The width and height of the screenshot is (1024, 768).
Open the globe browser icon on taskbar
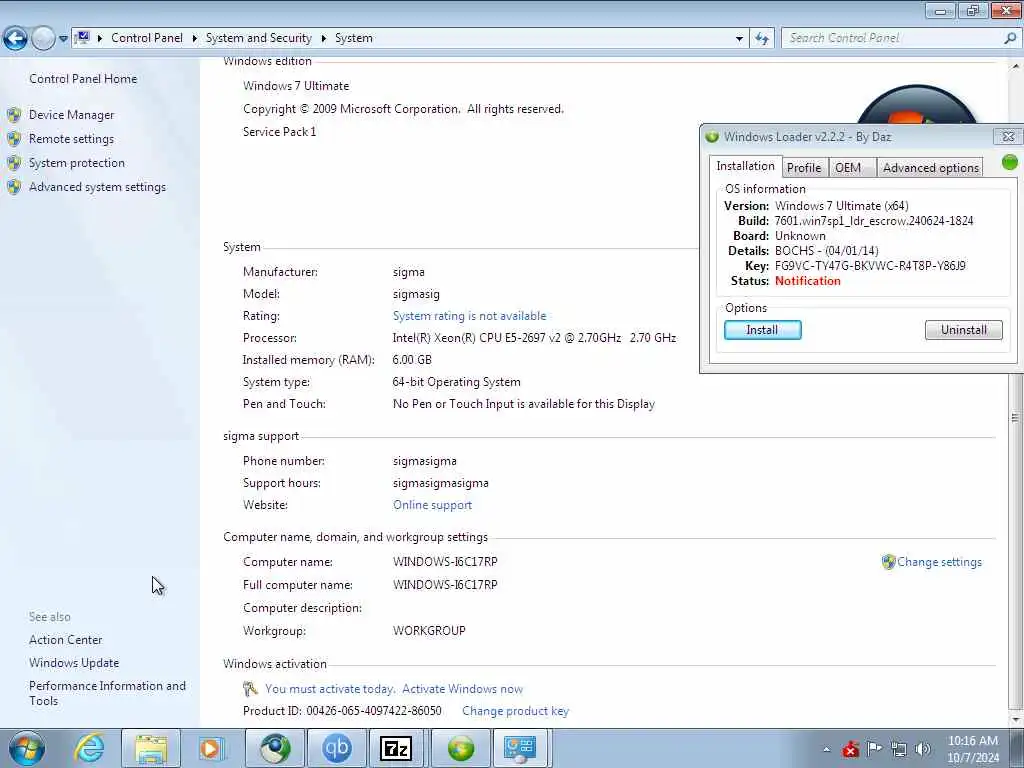click(275, 748)
